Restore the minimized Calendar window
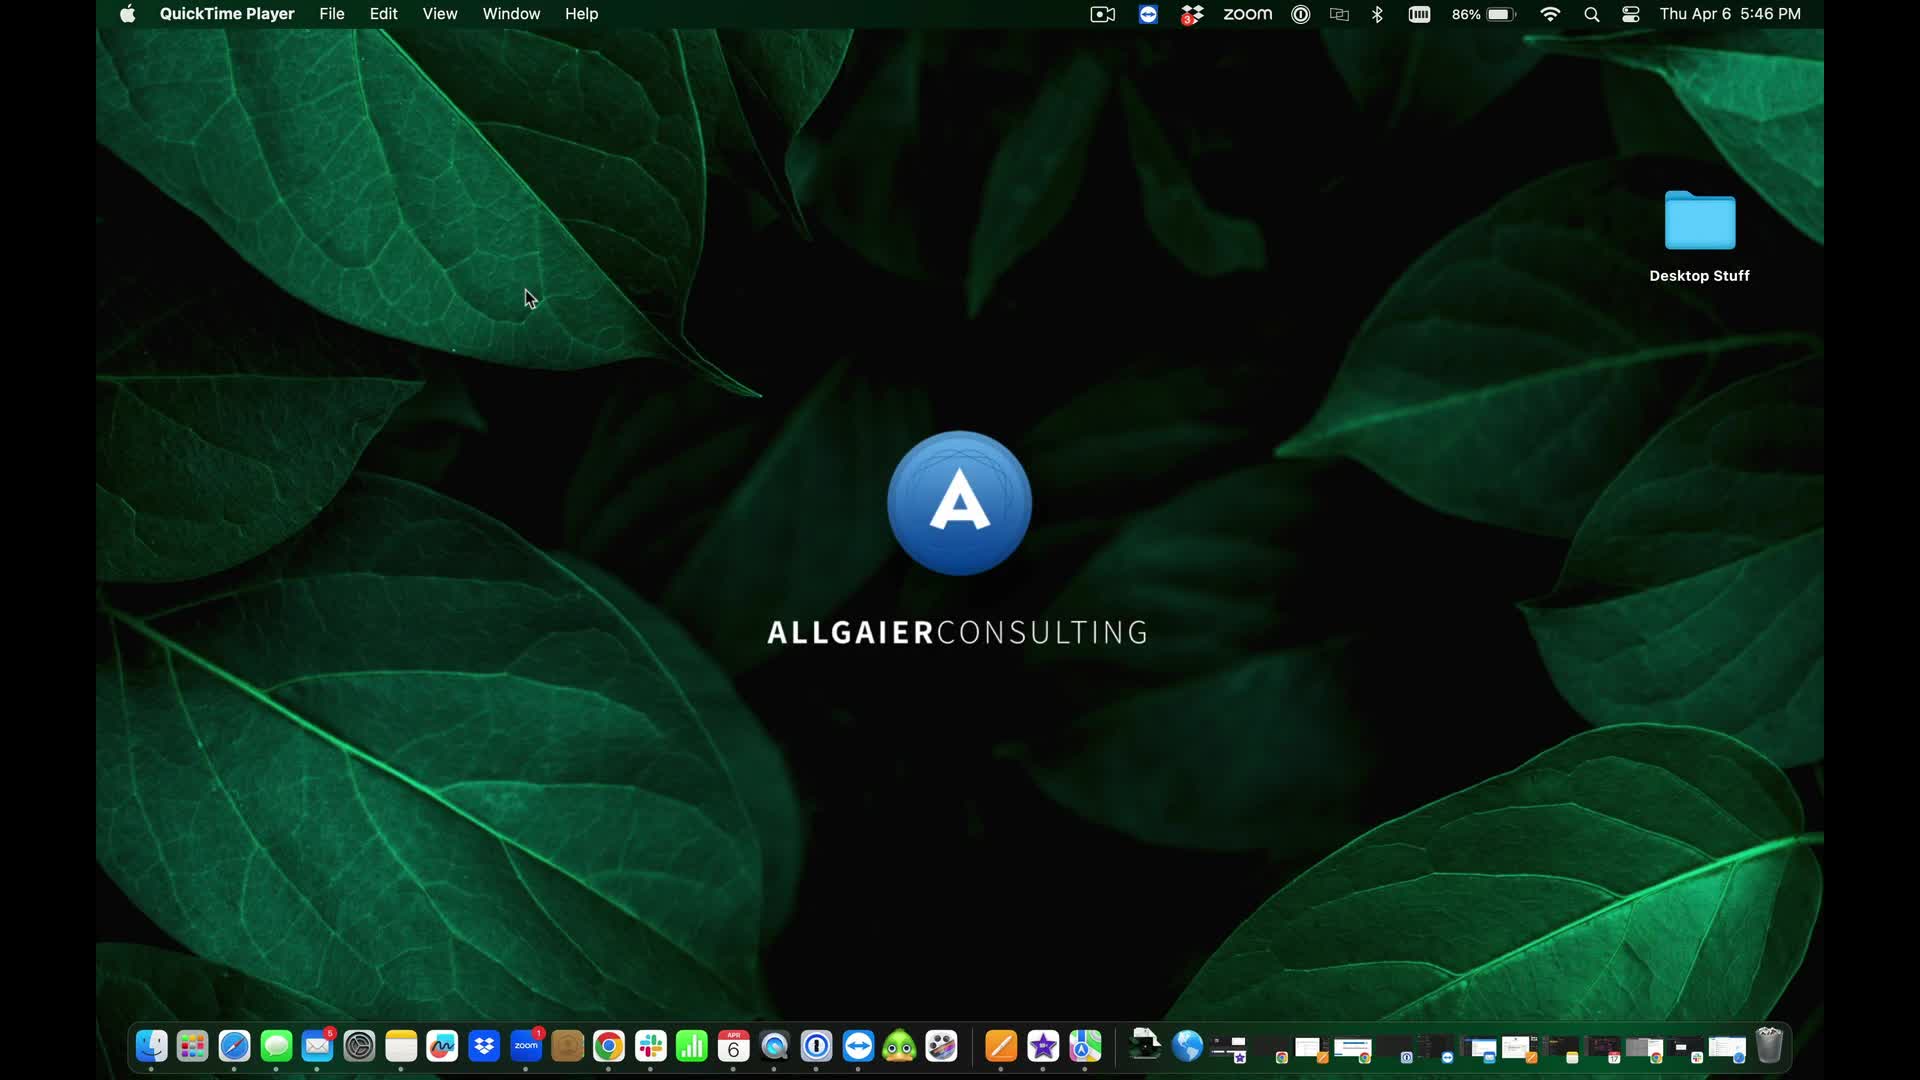Viewport: 1920px width, 1080px height. tap(1602, 1048)
